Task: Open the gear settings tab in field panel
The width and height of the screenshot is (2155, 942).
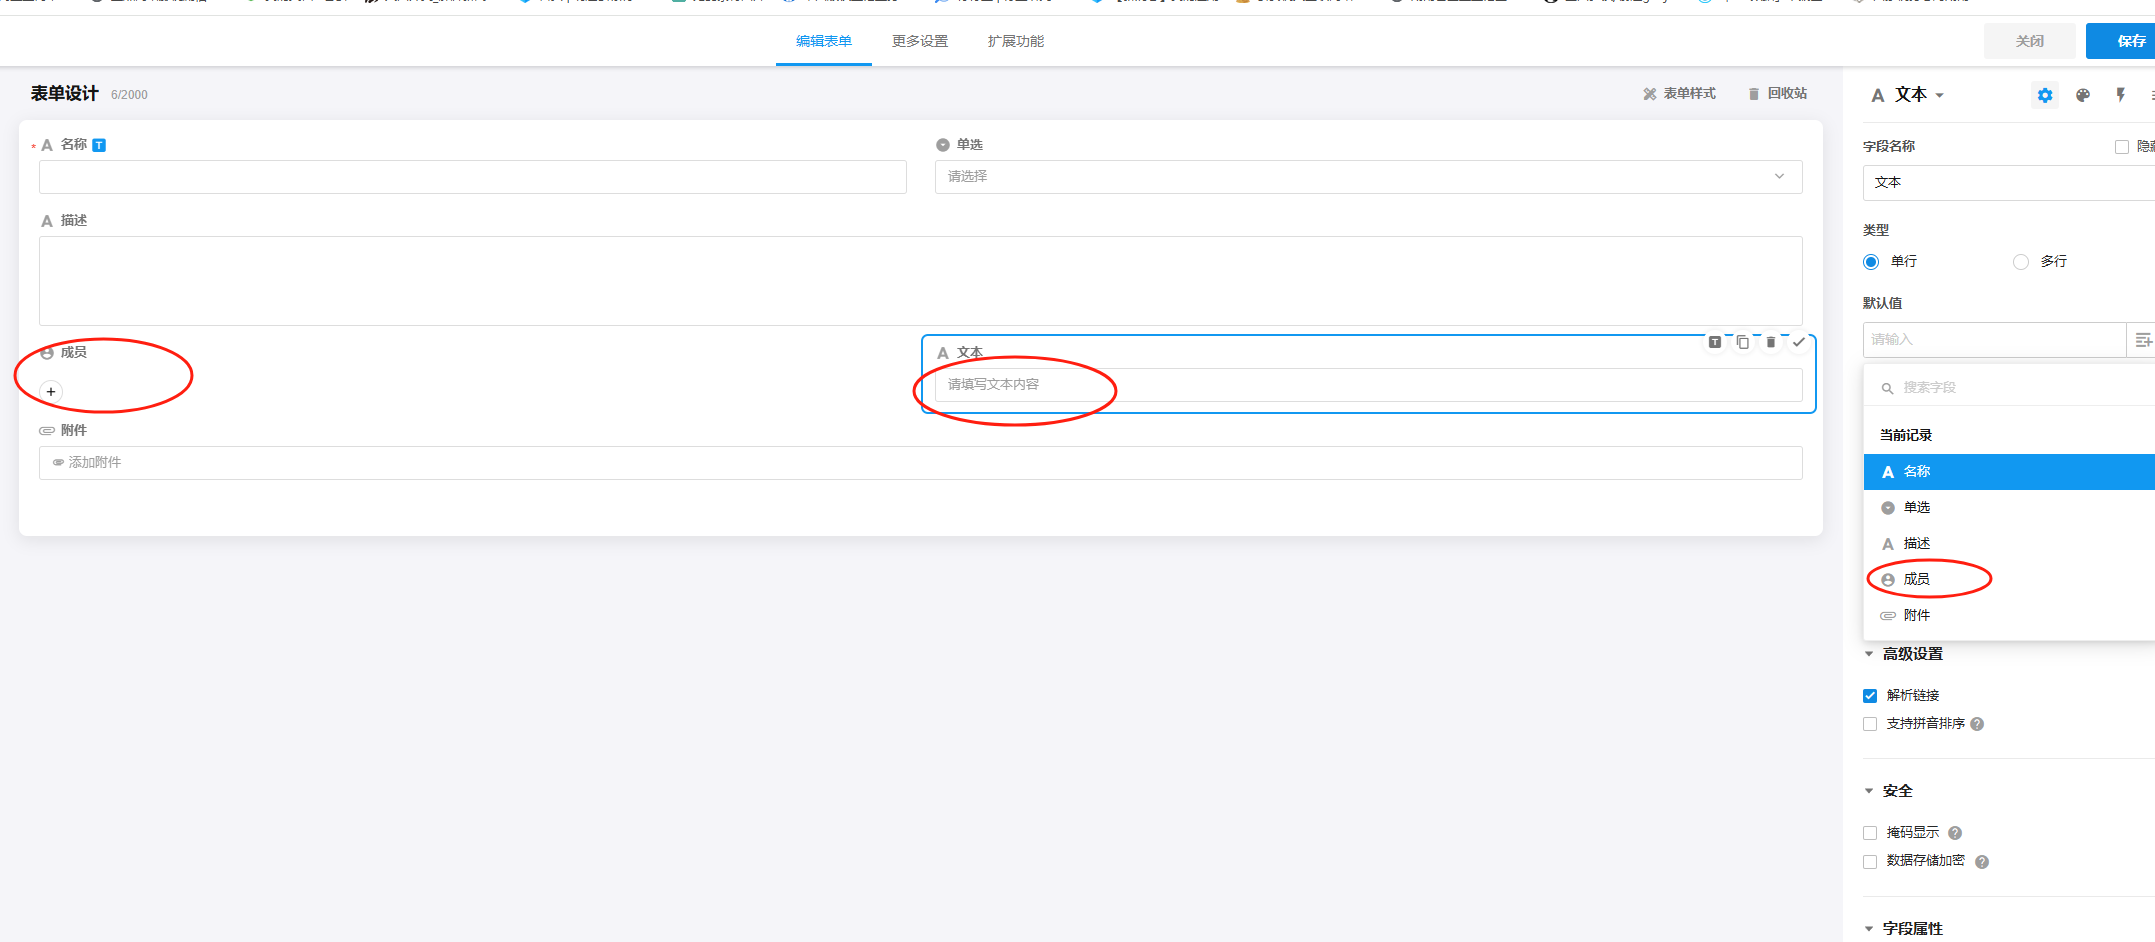Action: click(x=2045, y=95)
